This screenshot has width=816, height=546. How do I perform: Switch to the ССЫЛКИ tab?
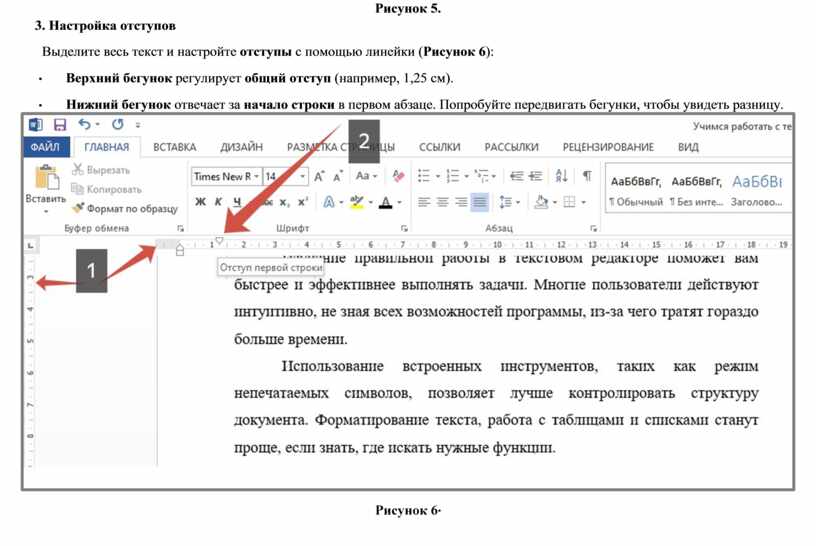click(440, 147)
